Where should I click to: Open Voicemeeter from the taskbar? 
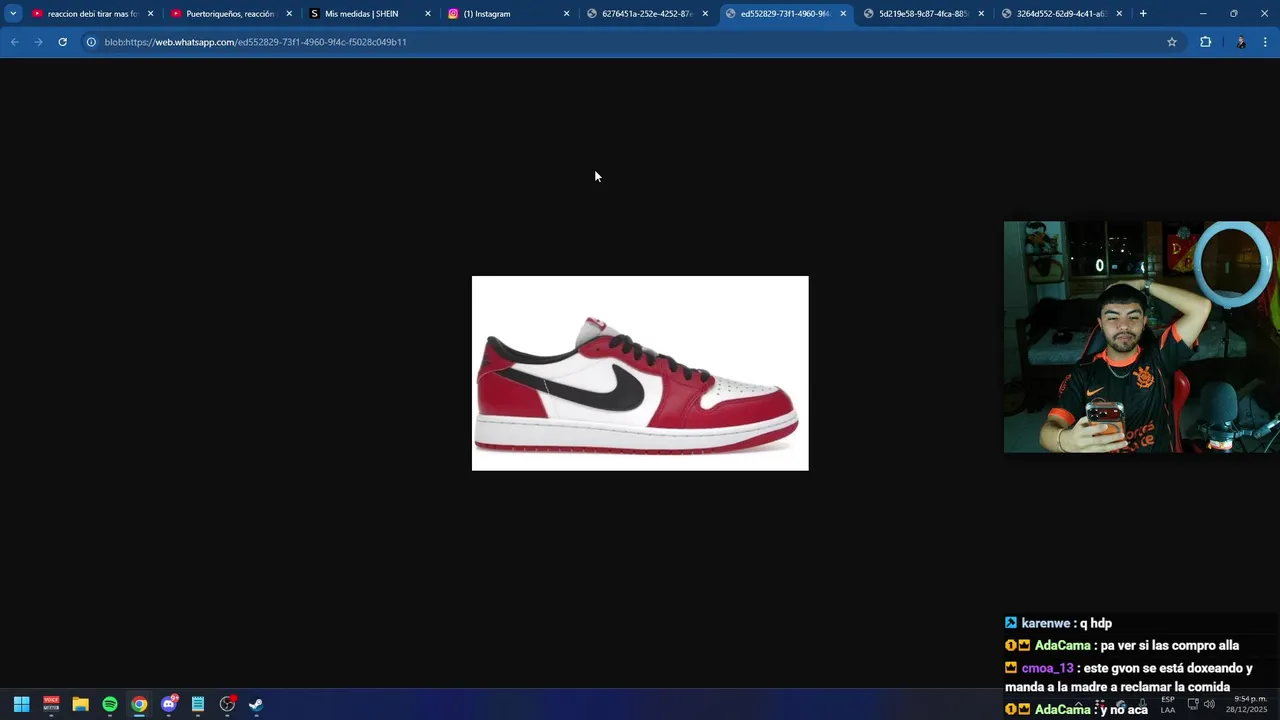51,704
